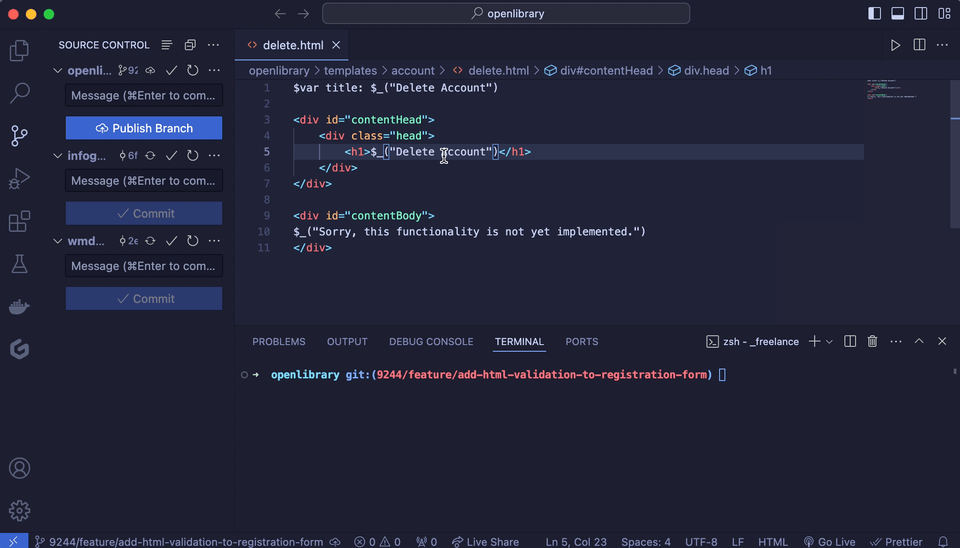Switch to the PROBLEMS tab

point(279,342)
